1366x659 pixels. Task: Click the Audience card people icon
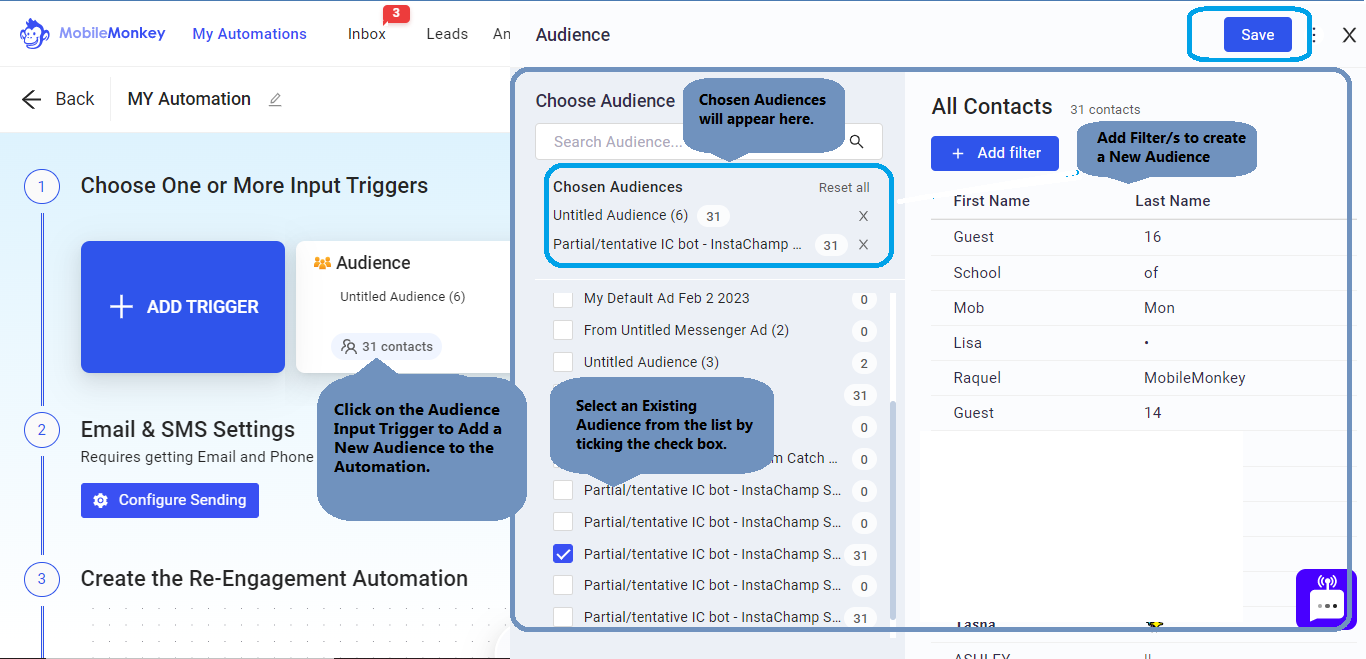322,263
